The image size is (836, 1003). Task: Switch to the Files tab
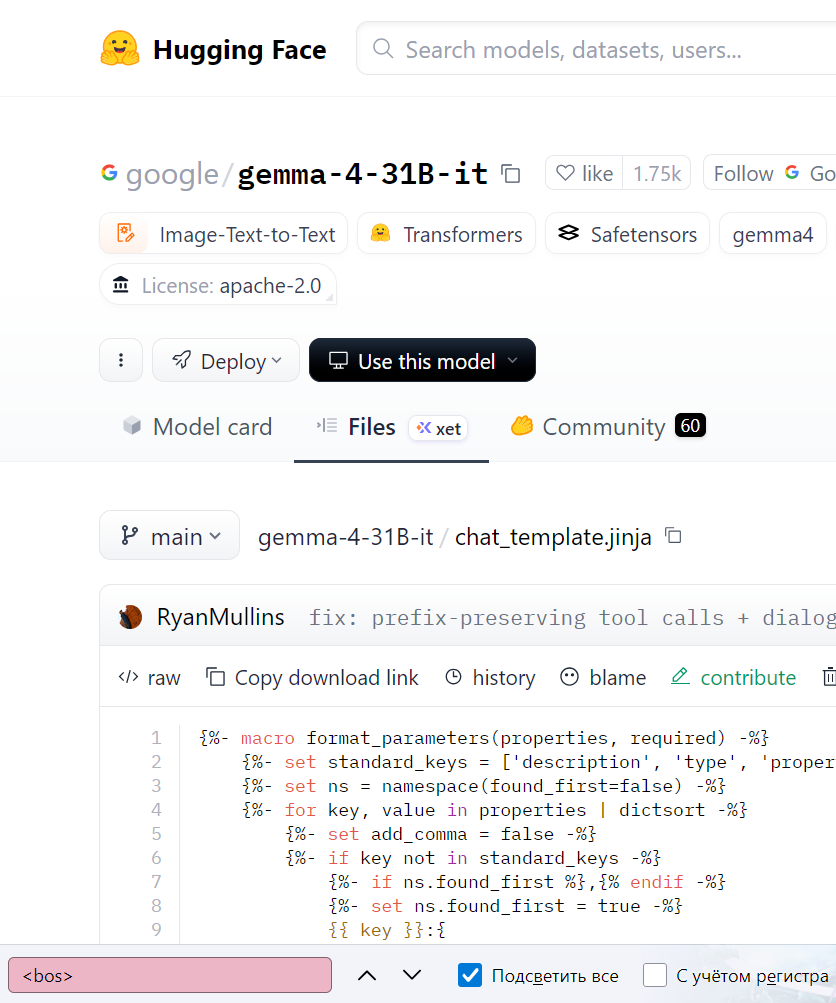(391, 427)
